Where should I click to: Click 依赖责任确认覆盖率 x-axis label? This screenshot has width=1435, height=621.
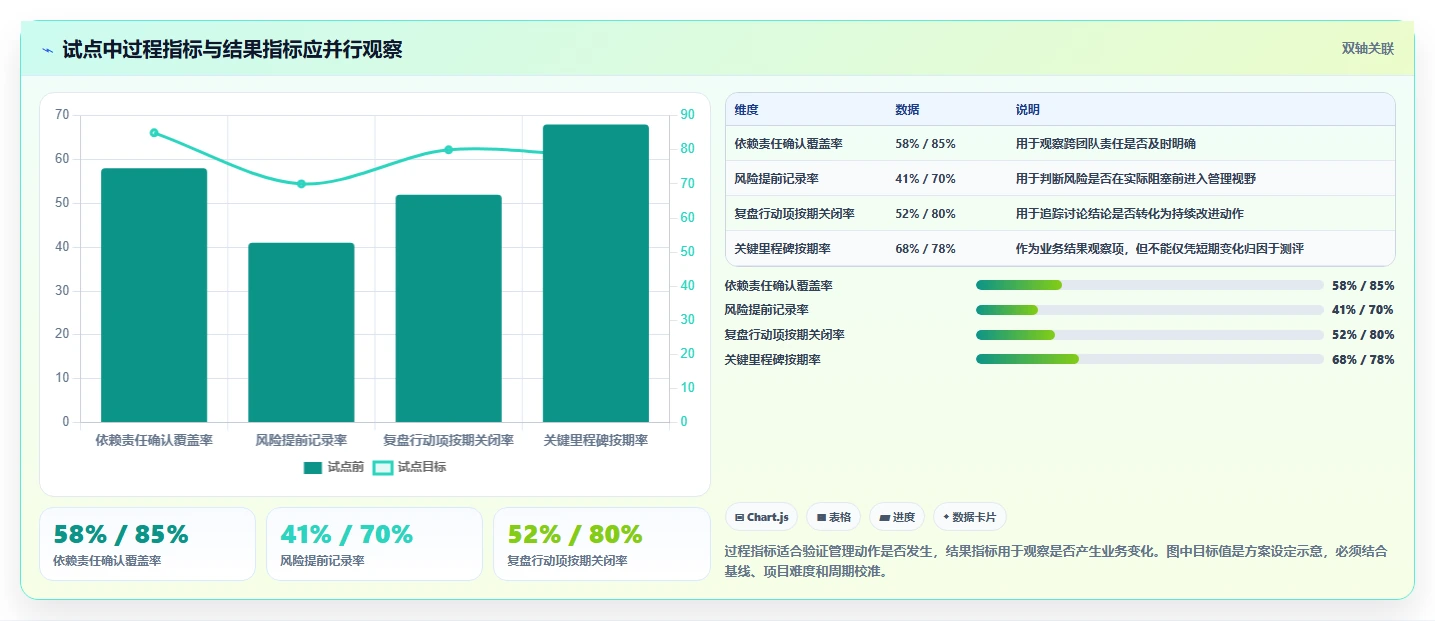pos(154,440)
